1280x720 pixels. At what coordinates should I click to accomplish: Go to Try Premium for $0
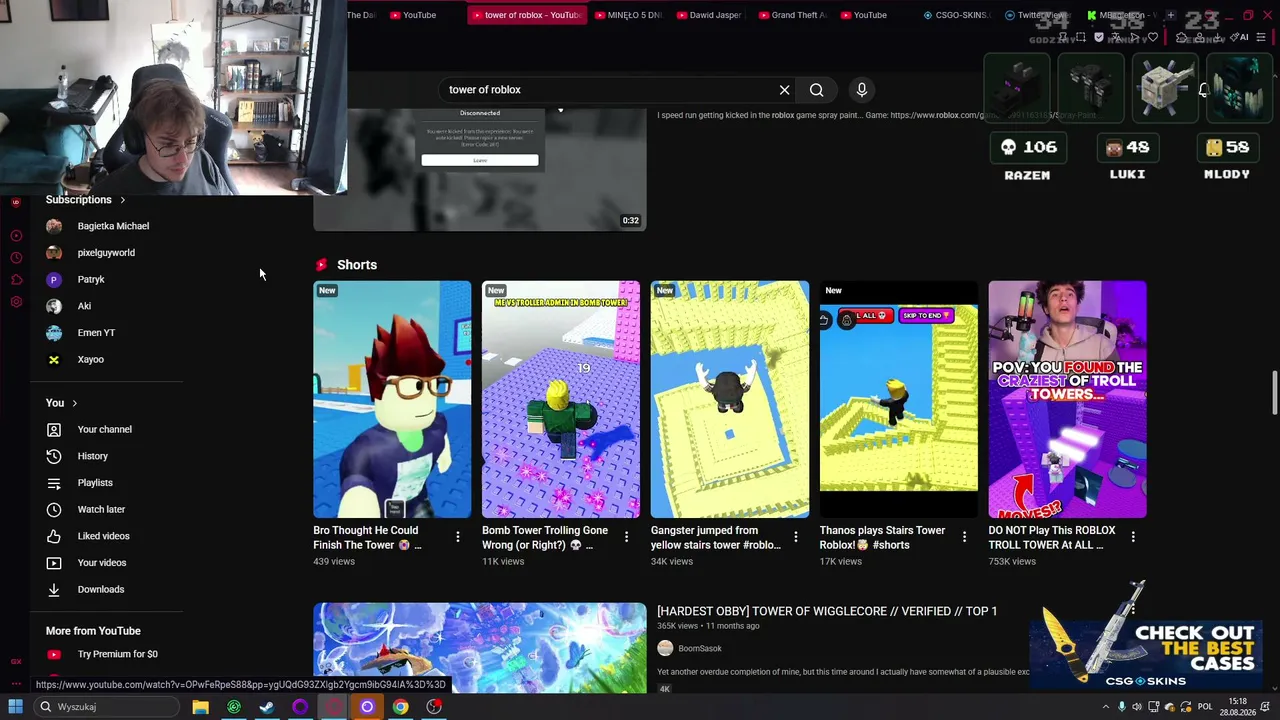click(118, 654)
